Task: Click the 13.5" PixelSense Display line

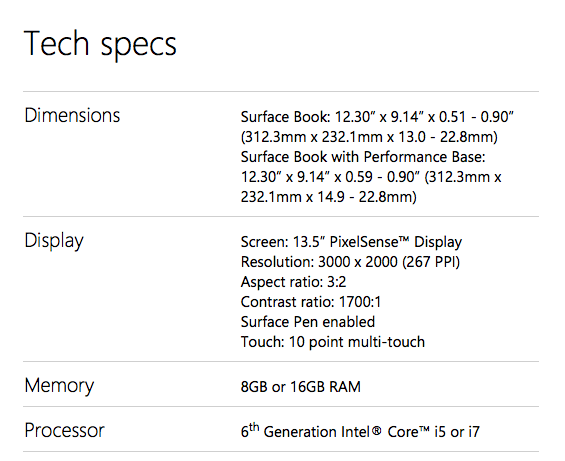Action: pyautogui.click(x=351, y=242)
